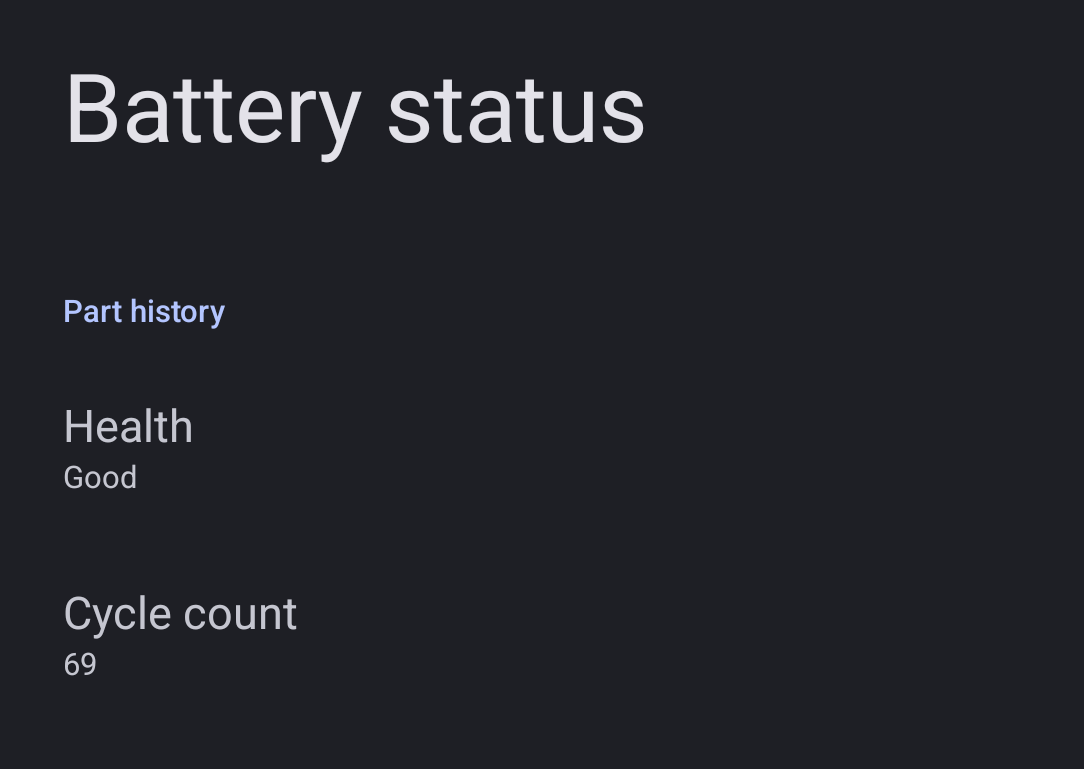Image resolution: width=1084 pixels, height=769 pixels.
Task: Tap the Good health value
Action: point(100,478)
